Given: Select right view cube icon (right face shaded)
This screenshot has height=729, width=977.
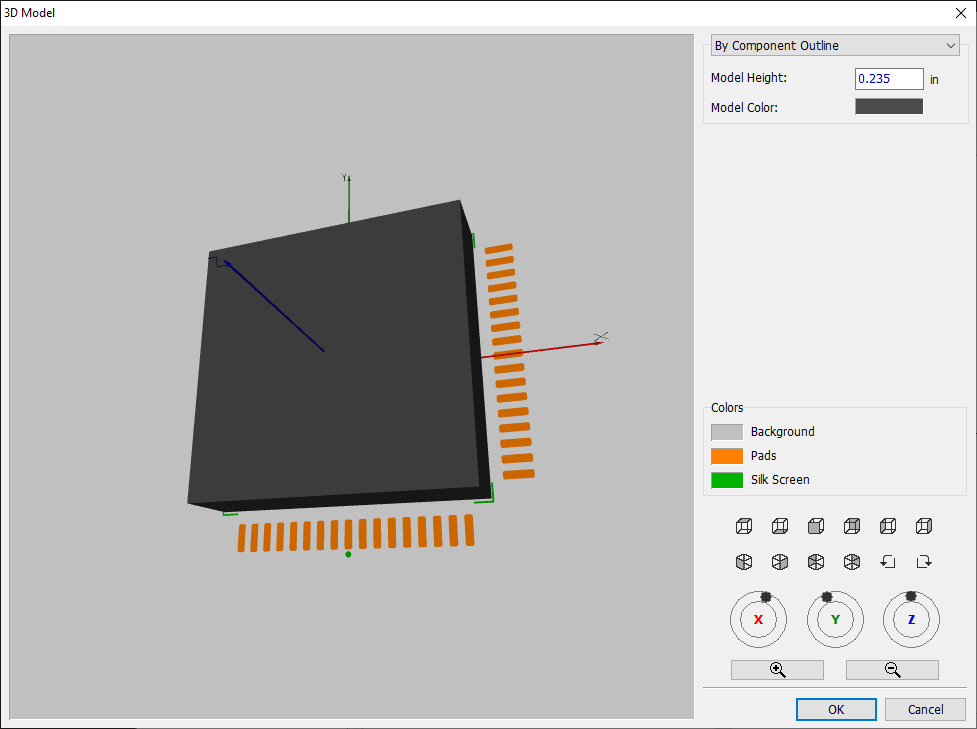Looking at the screenshot, I should pyautogui.click(x=924, y=526).
